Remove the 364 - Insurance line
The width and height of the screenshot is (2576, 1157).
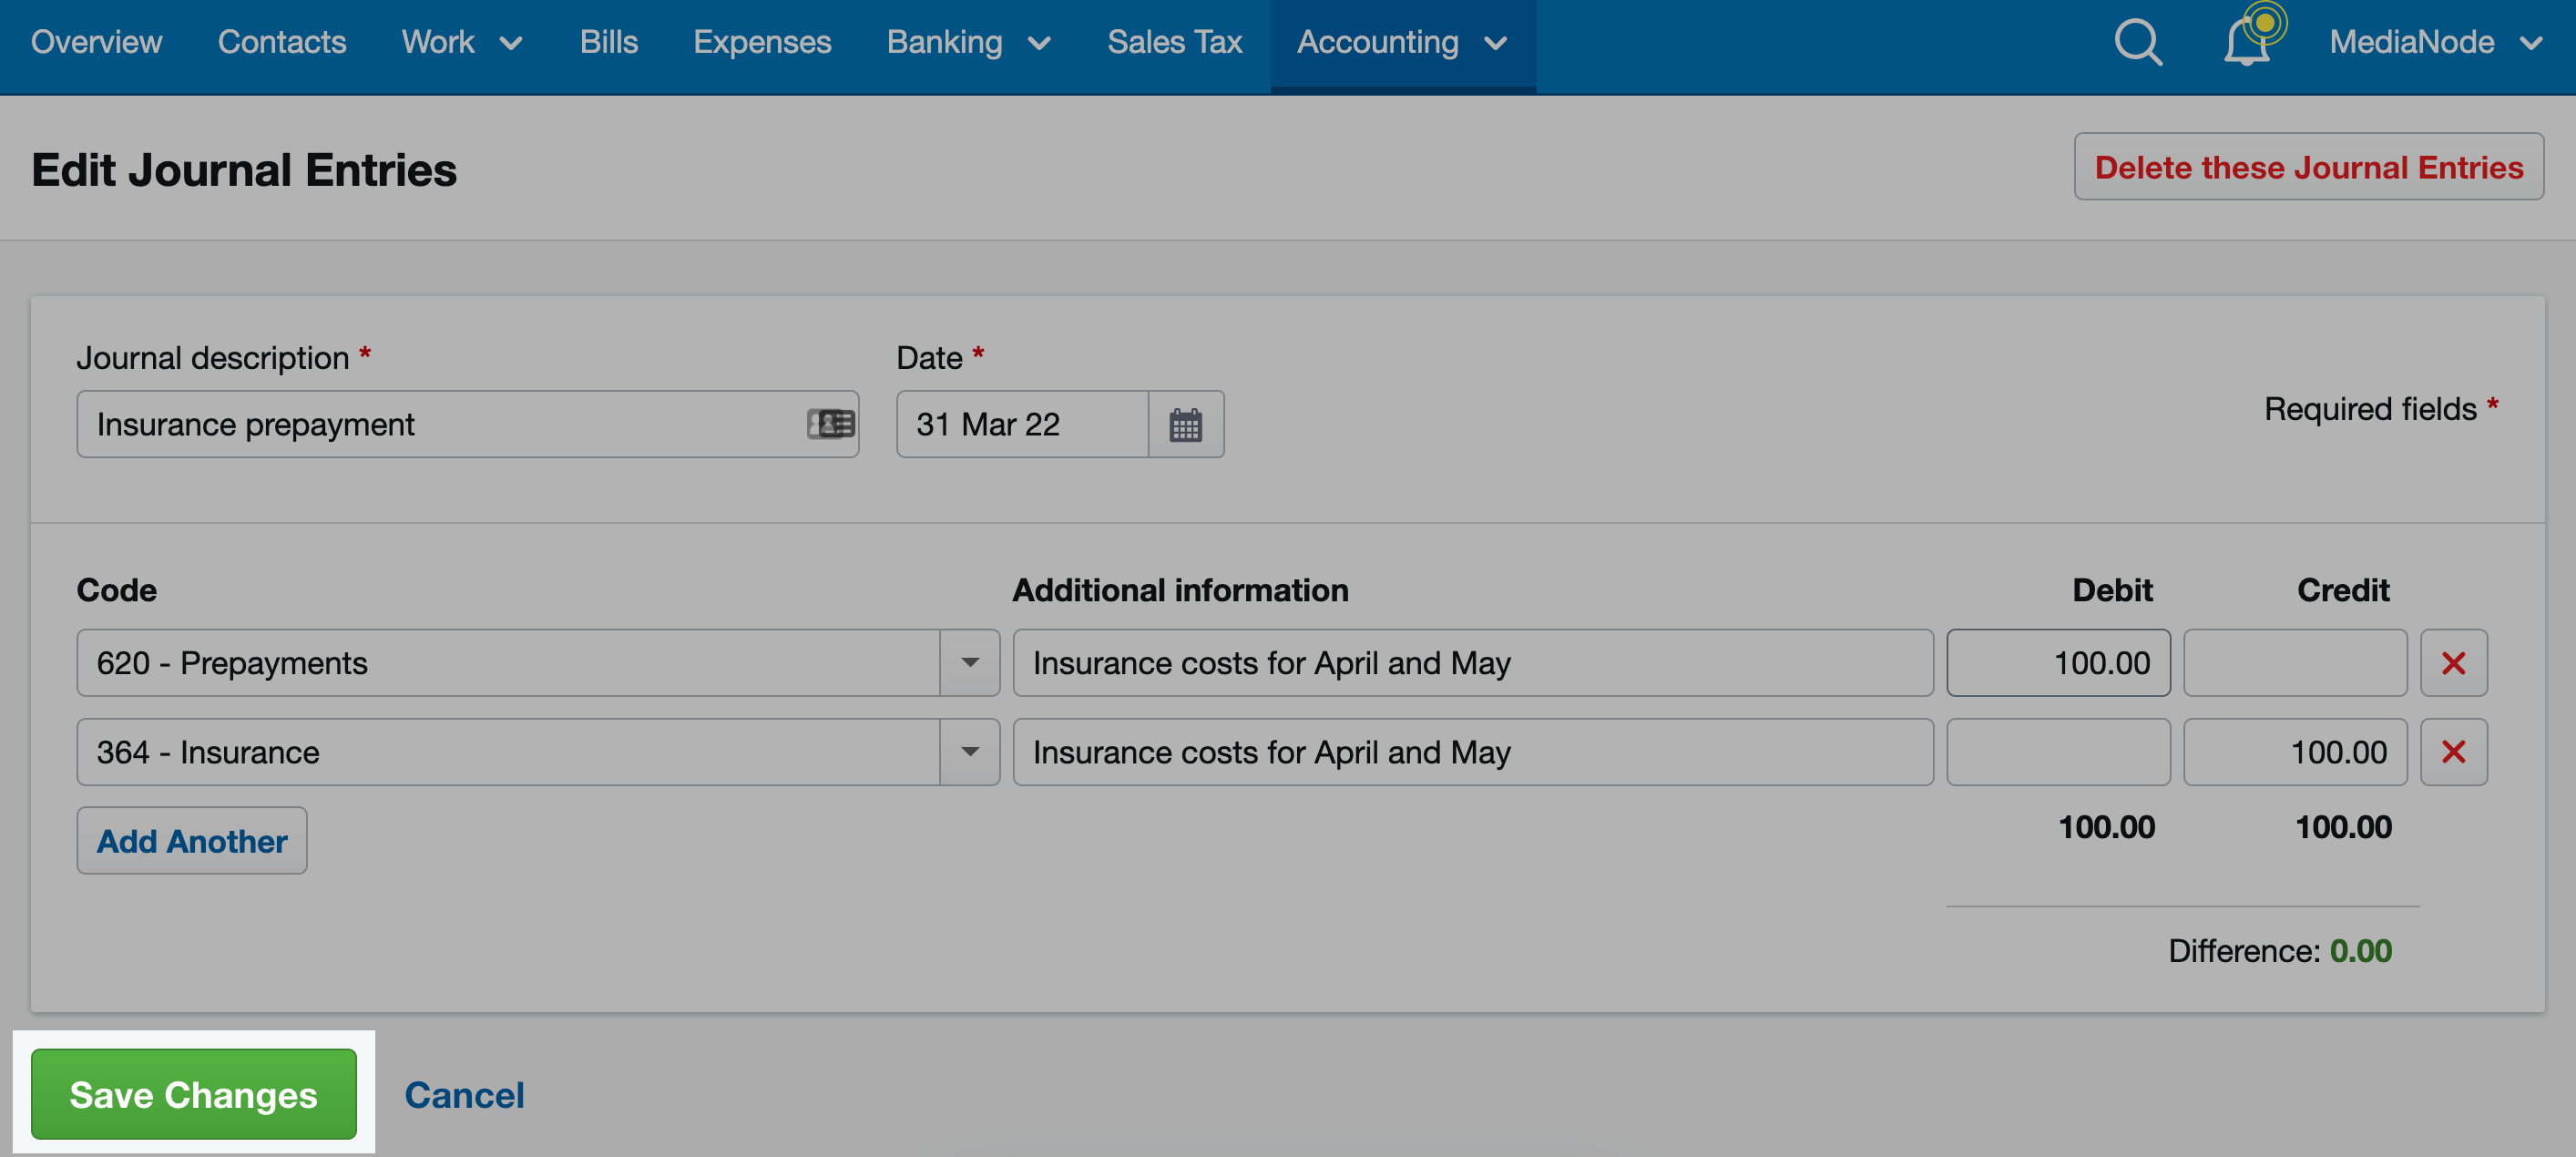pos(2453,752)
